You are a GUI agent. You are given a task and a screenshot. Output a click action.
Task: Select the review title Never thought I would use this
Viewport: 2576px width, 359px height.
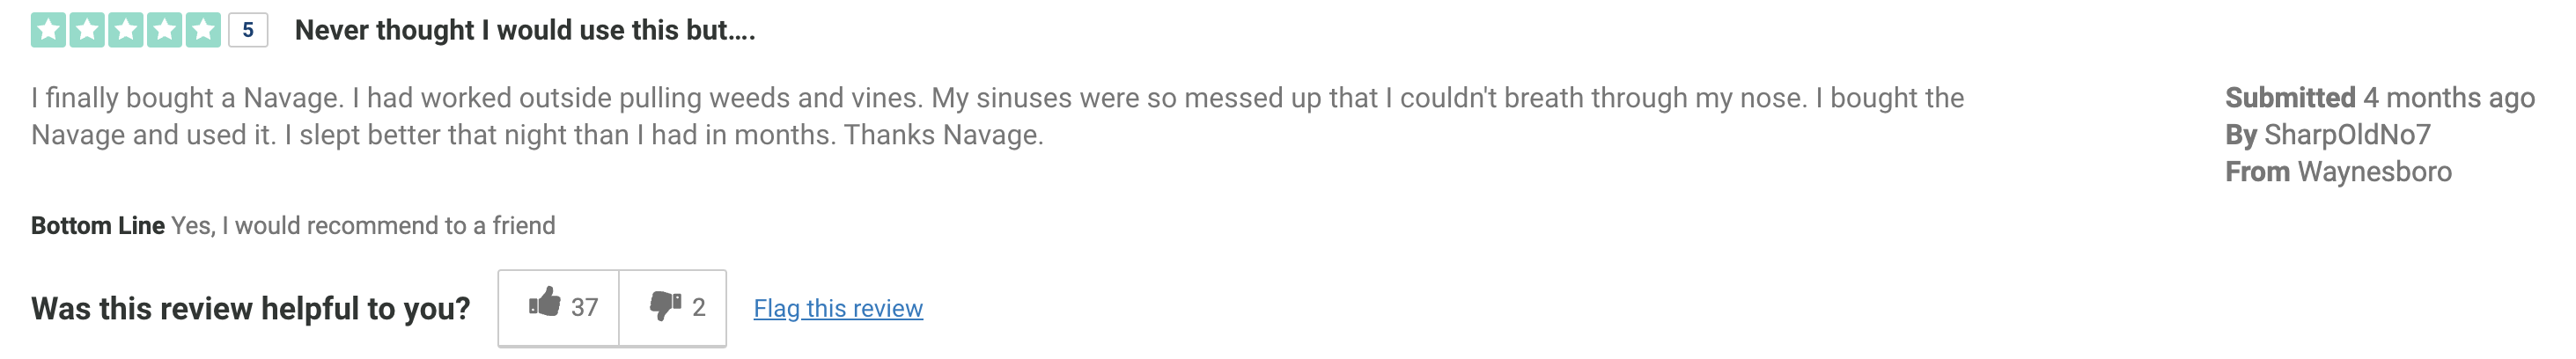525,30
